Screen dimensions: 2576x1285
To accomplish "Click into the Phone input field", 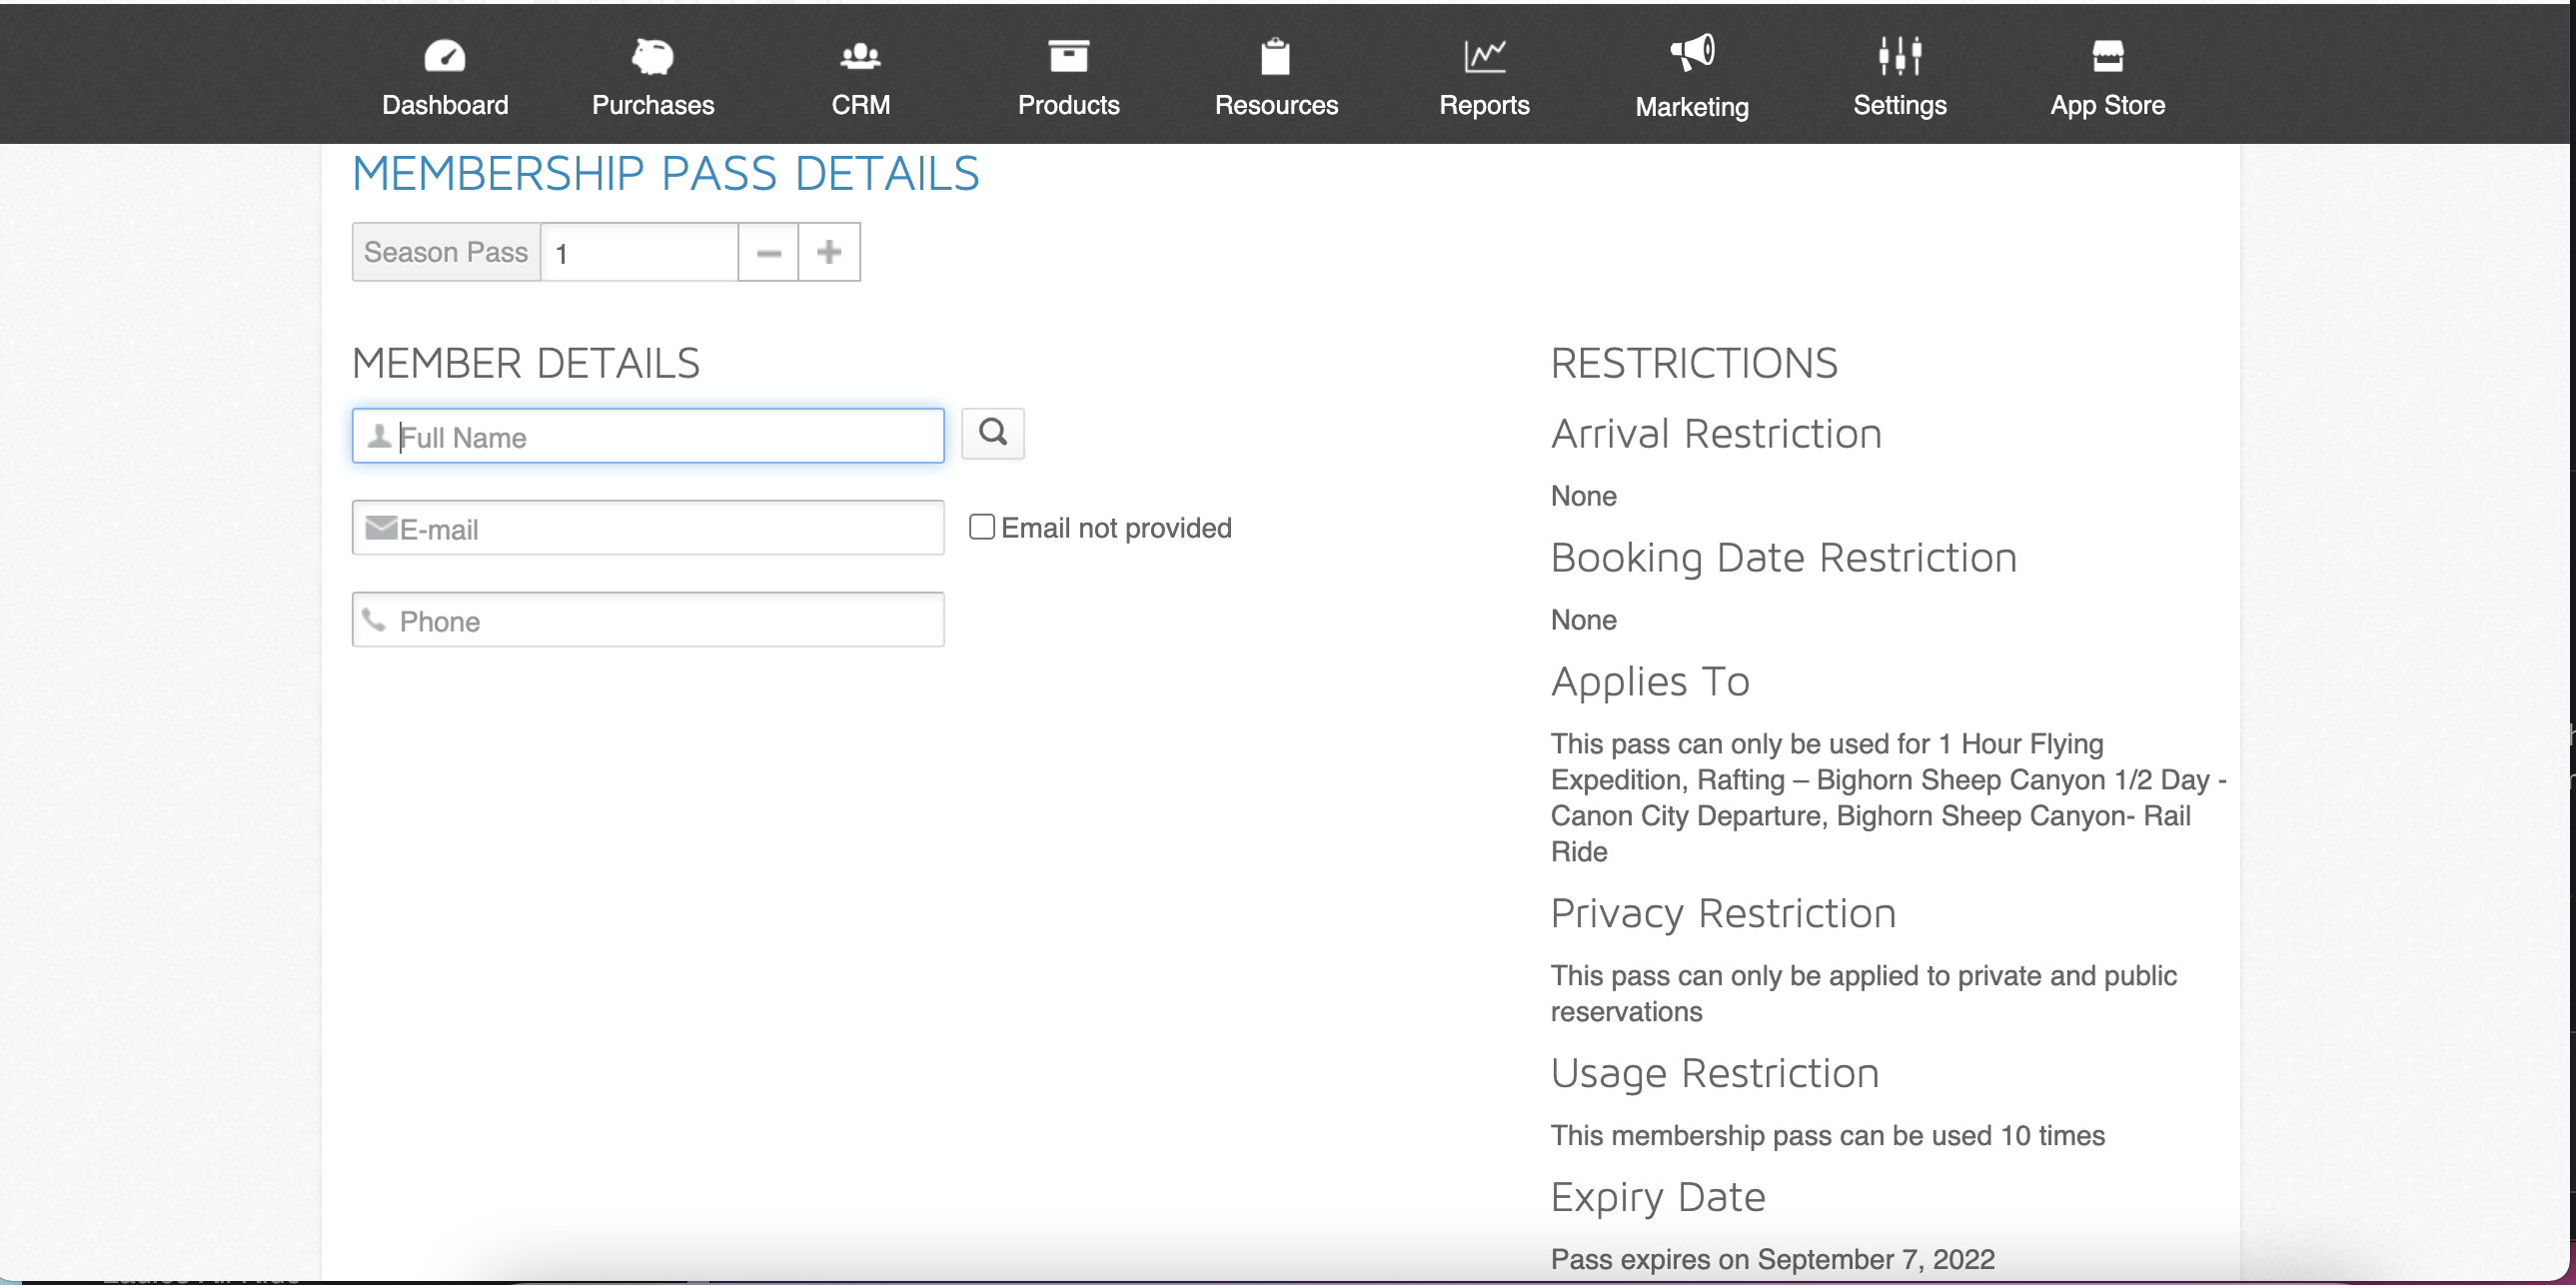I will click(648, 620).
